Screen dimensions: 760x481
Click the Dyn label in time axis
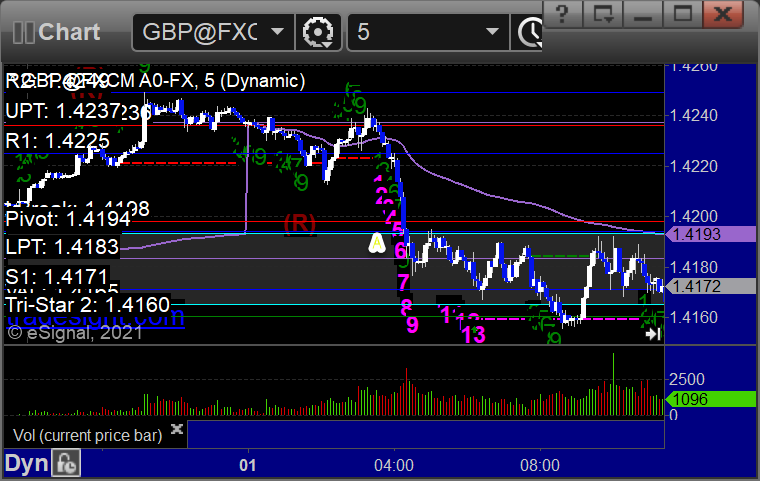pos(27,464)
